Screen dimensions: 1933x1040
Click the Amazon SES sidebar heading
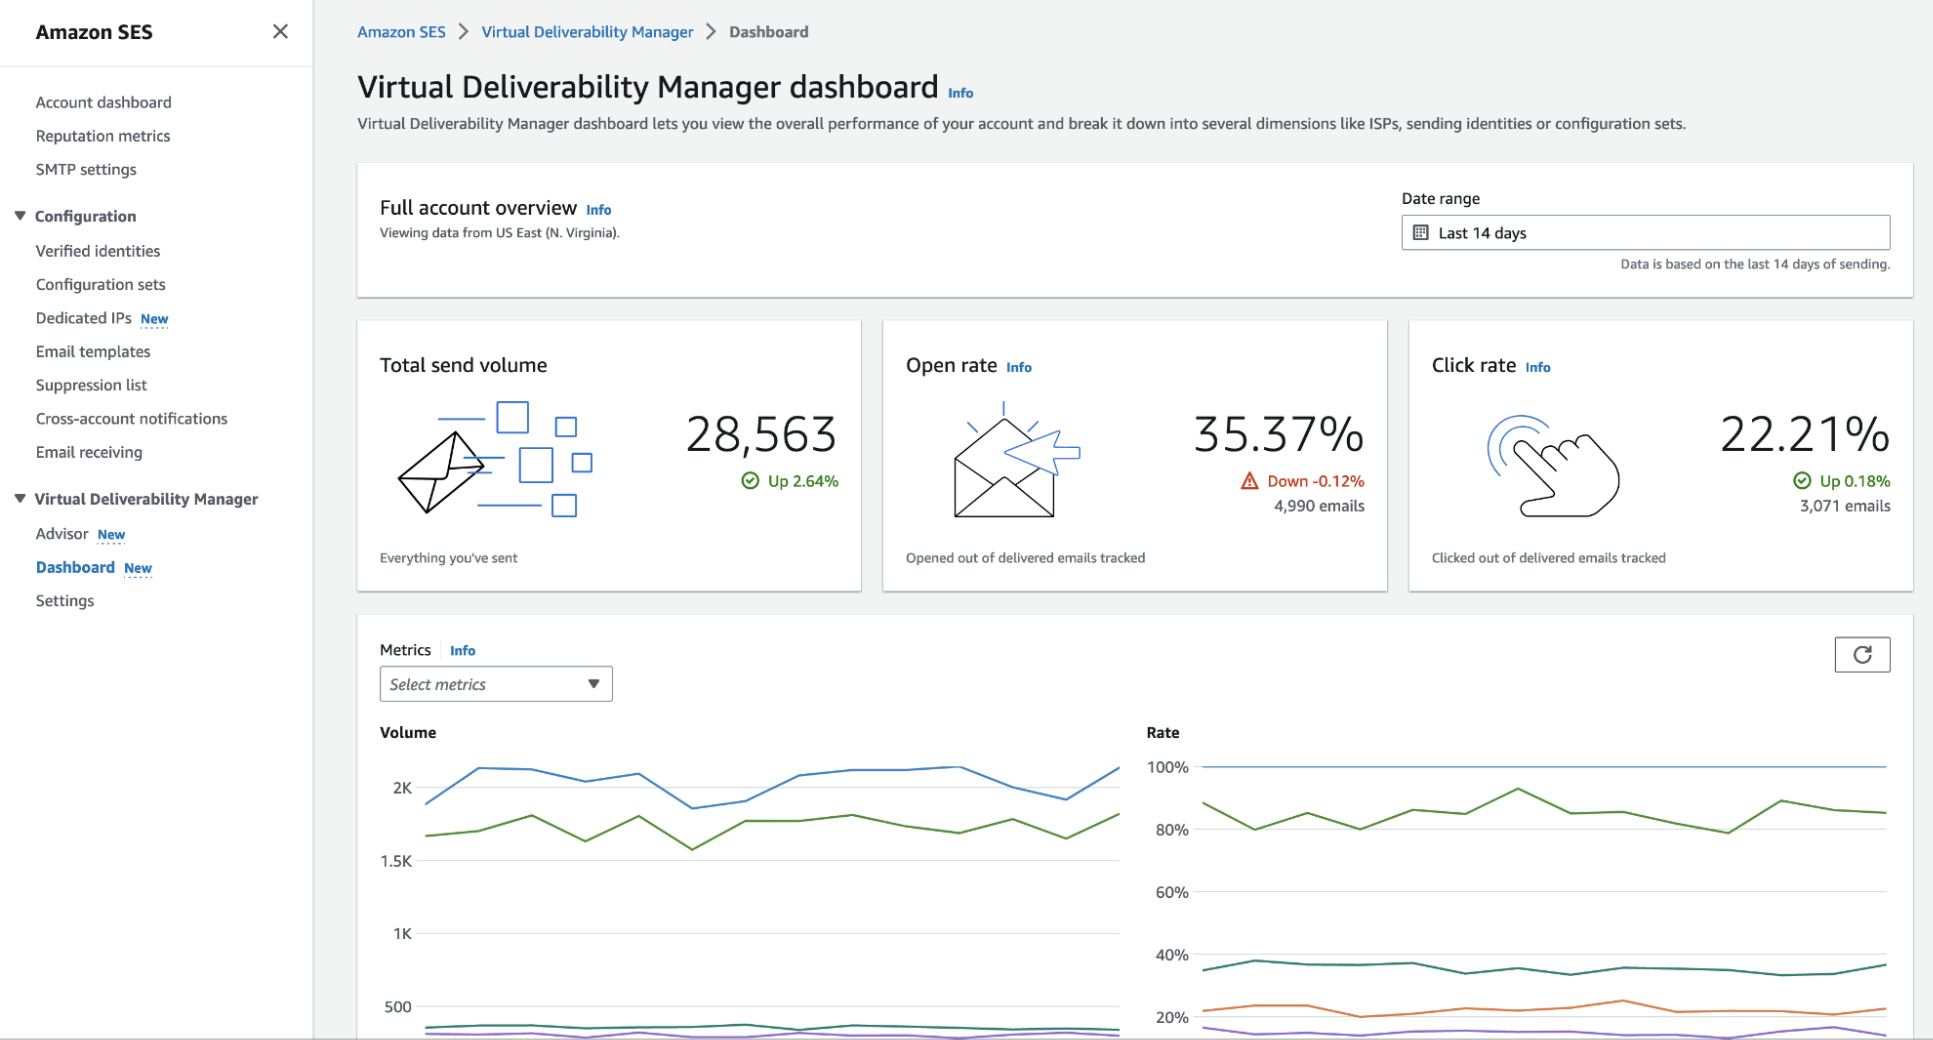pyautogui.click(x=94, y=32)
